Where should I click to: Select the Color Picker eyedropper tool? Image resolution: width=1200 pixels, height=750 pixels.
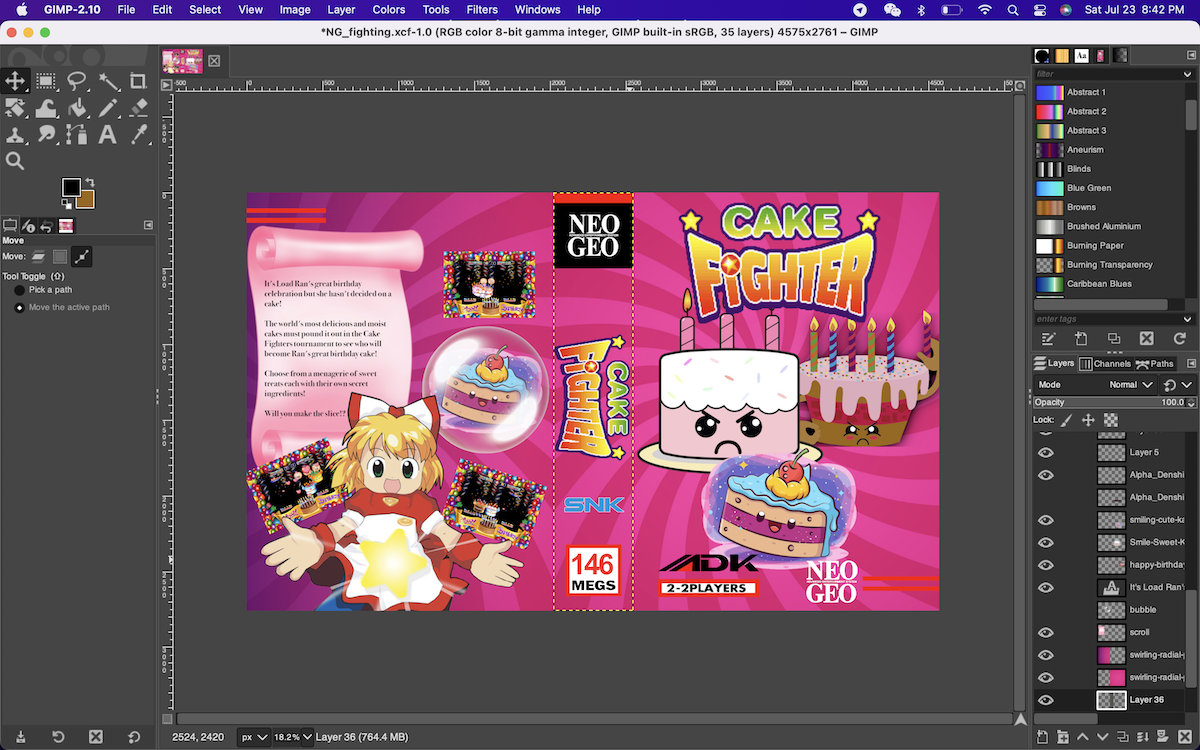click(139, 134)
